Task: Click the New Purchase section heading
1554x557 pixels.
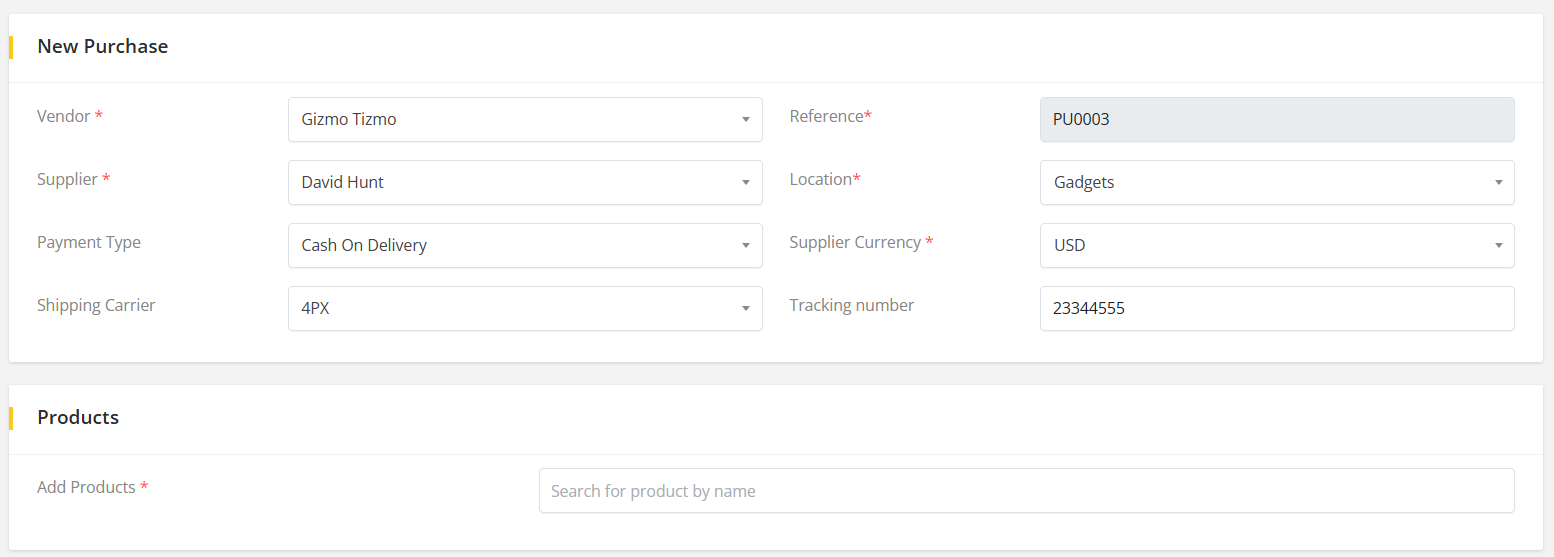Action: [102, 46]
